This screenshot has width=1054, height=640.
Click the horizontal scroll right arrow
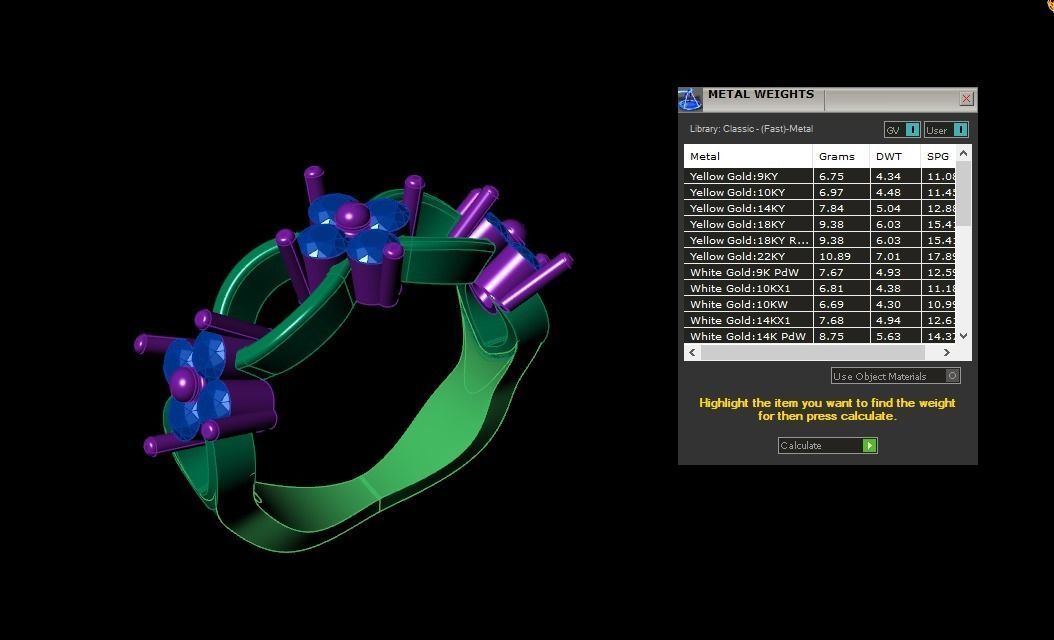pos(946,352)
